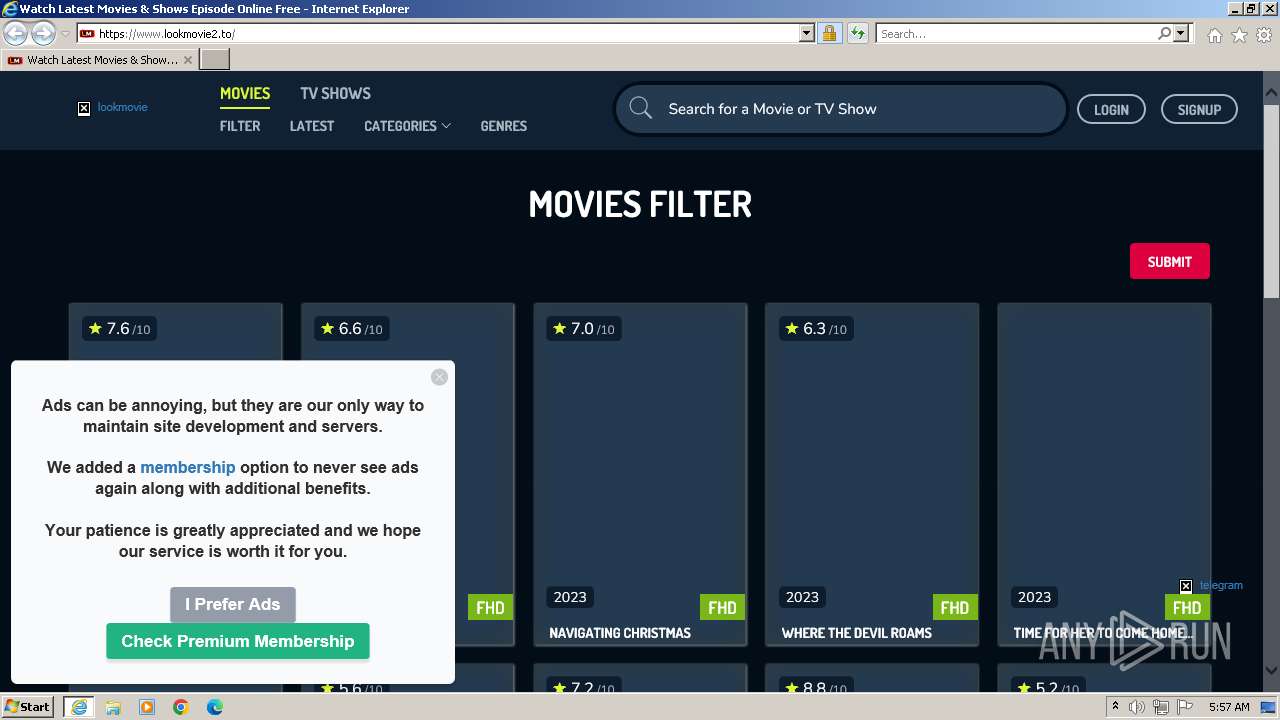Open the Windows Start menu

point(28,707)
